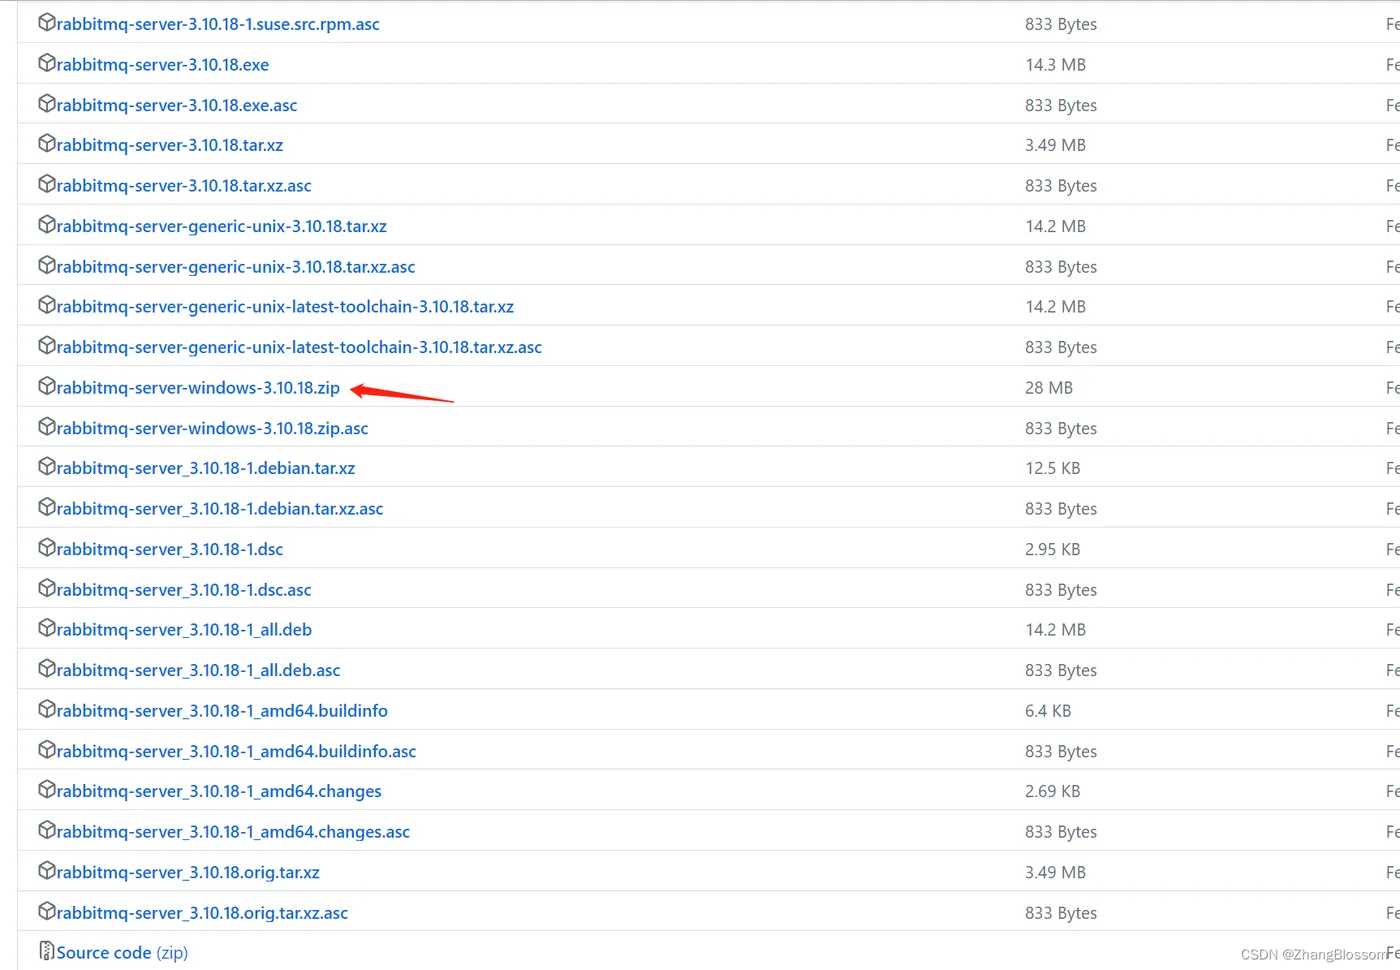Download rabbitmq-server-3.10.18.tar.xz archive
This screenshot has width=1400, height=970.
170,145
